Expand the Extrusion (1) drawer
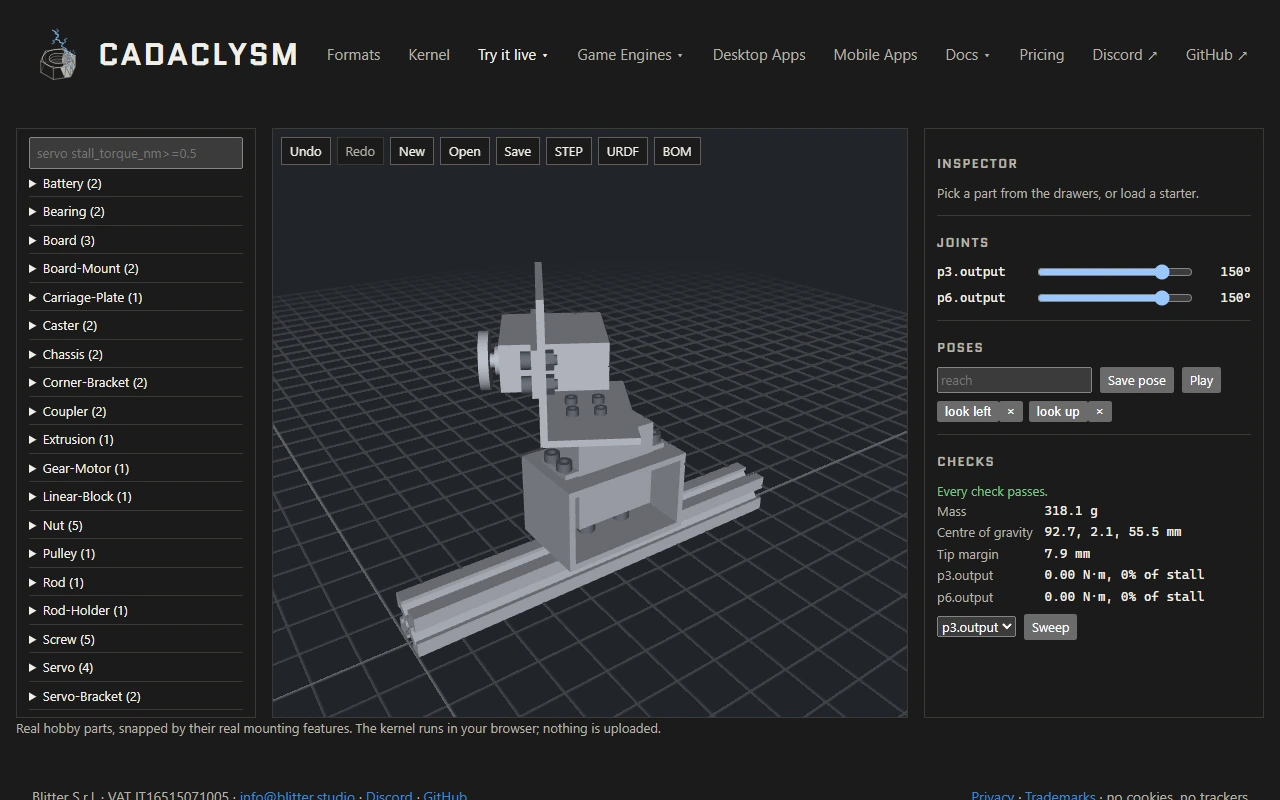This screenshot has width=1280, height=800. click(x=136, y=439)
